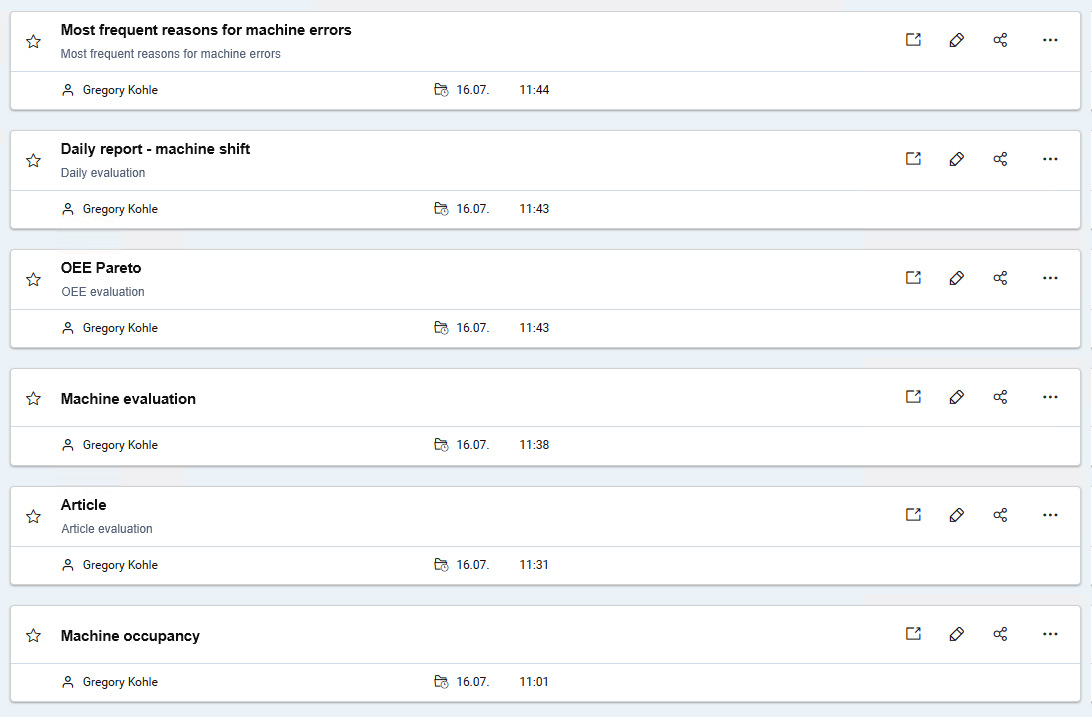
Task: Show more actions for 'Daily report - machine shift'
Action: point(1049,159)
